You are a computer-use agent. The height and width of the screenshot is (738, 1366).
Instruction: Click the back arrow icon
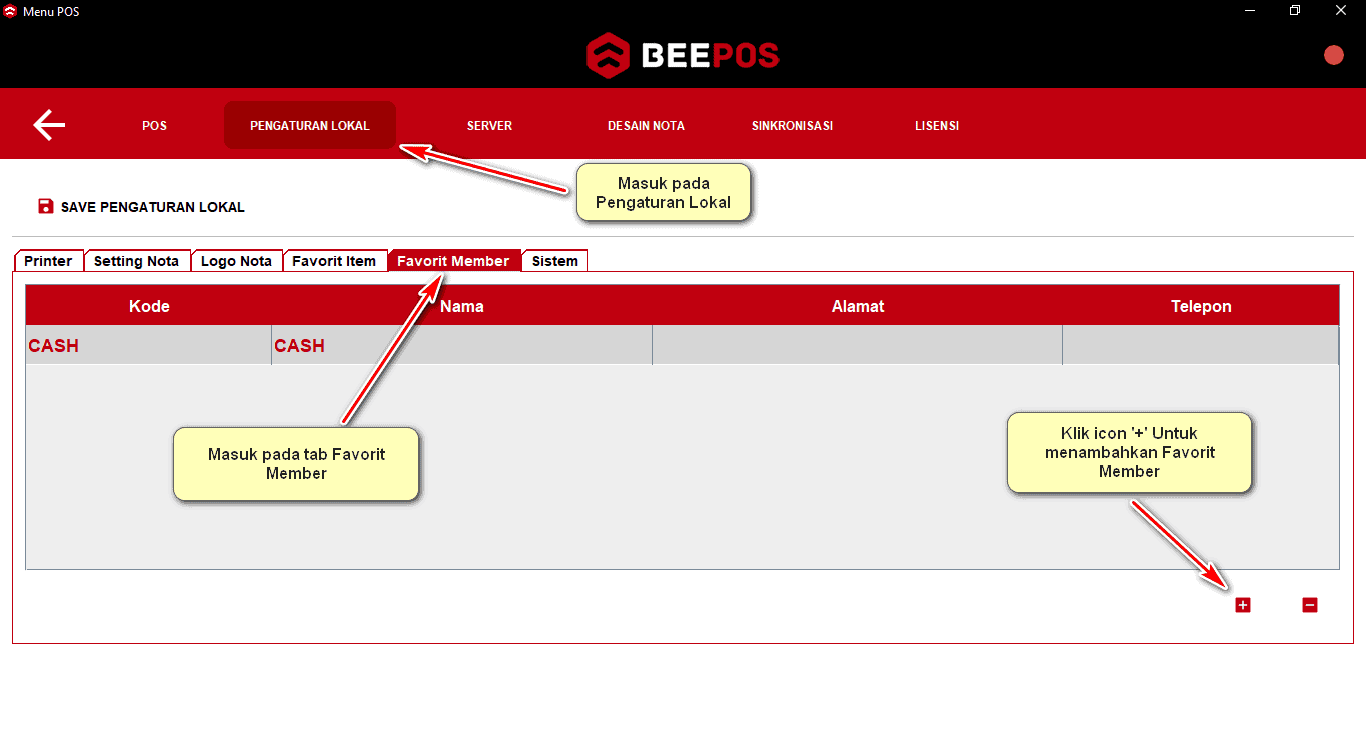49,125
